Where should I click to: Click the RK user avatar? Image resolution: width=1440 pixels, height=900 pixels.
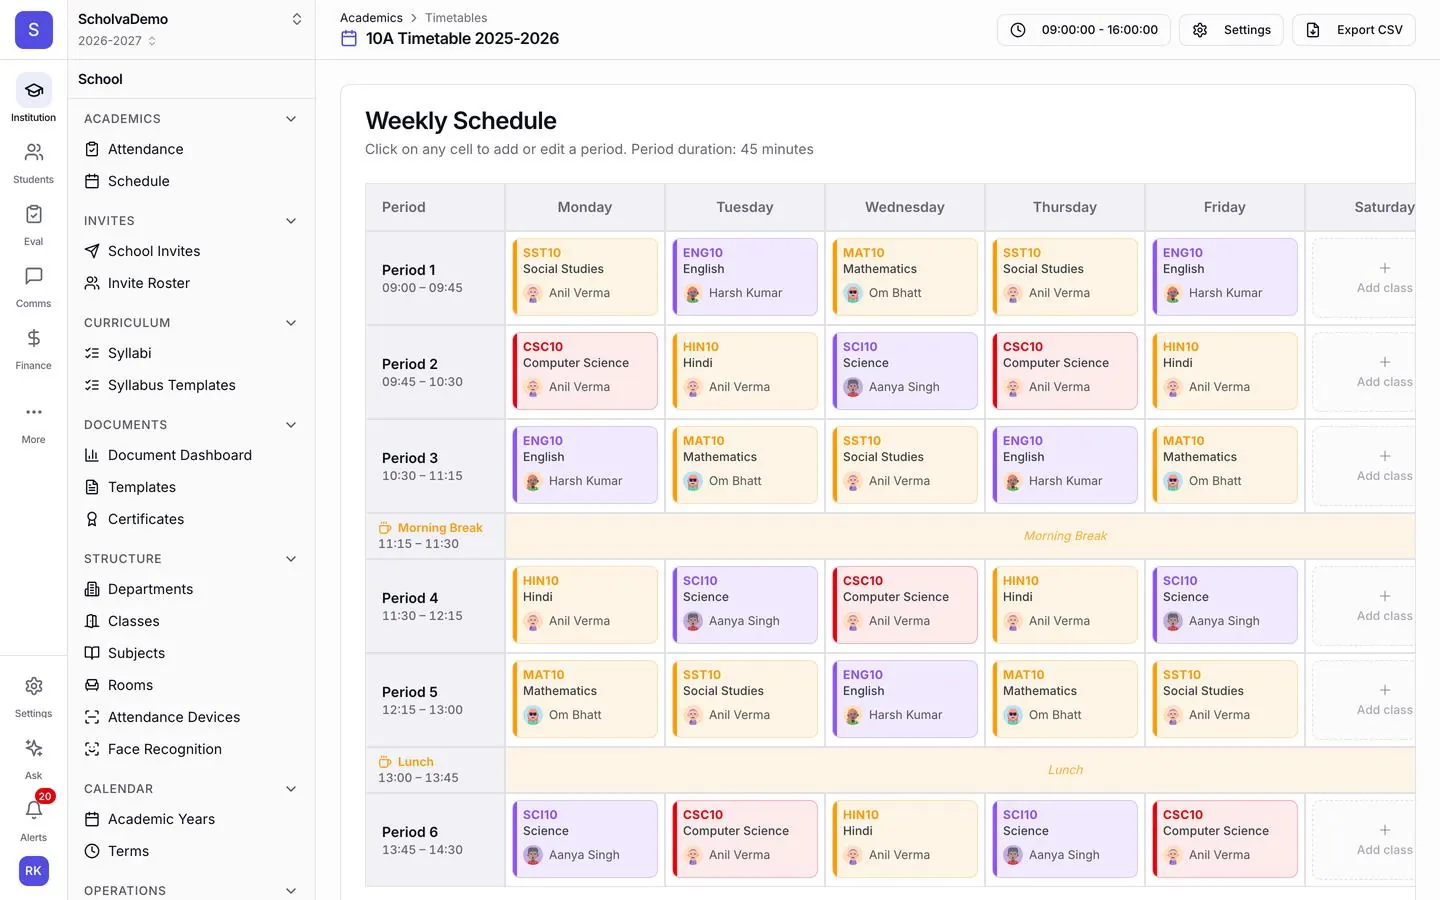(33, 871)
